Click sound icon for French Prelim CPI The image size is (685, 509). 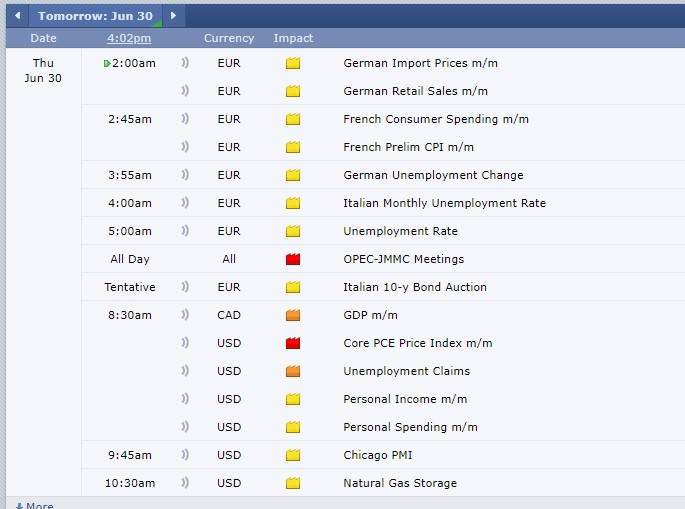(x=185, y=147)
